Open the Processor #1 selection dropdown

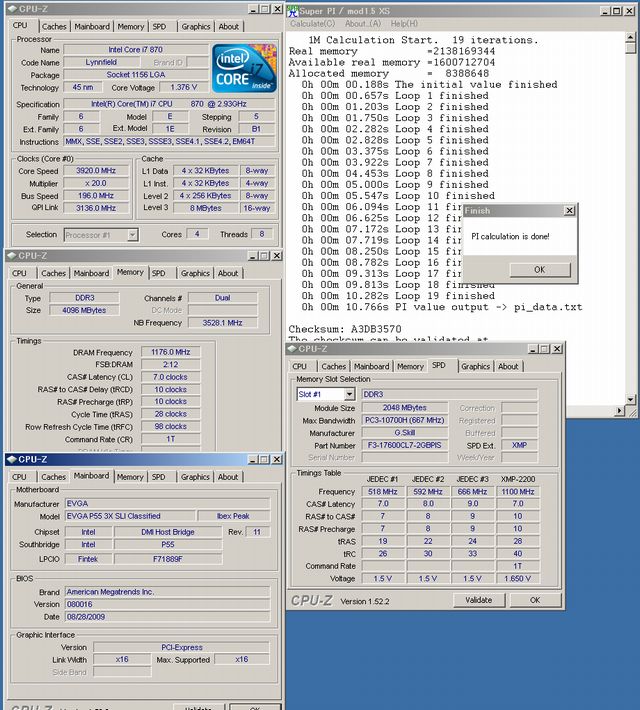(132, 235)
